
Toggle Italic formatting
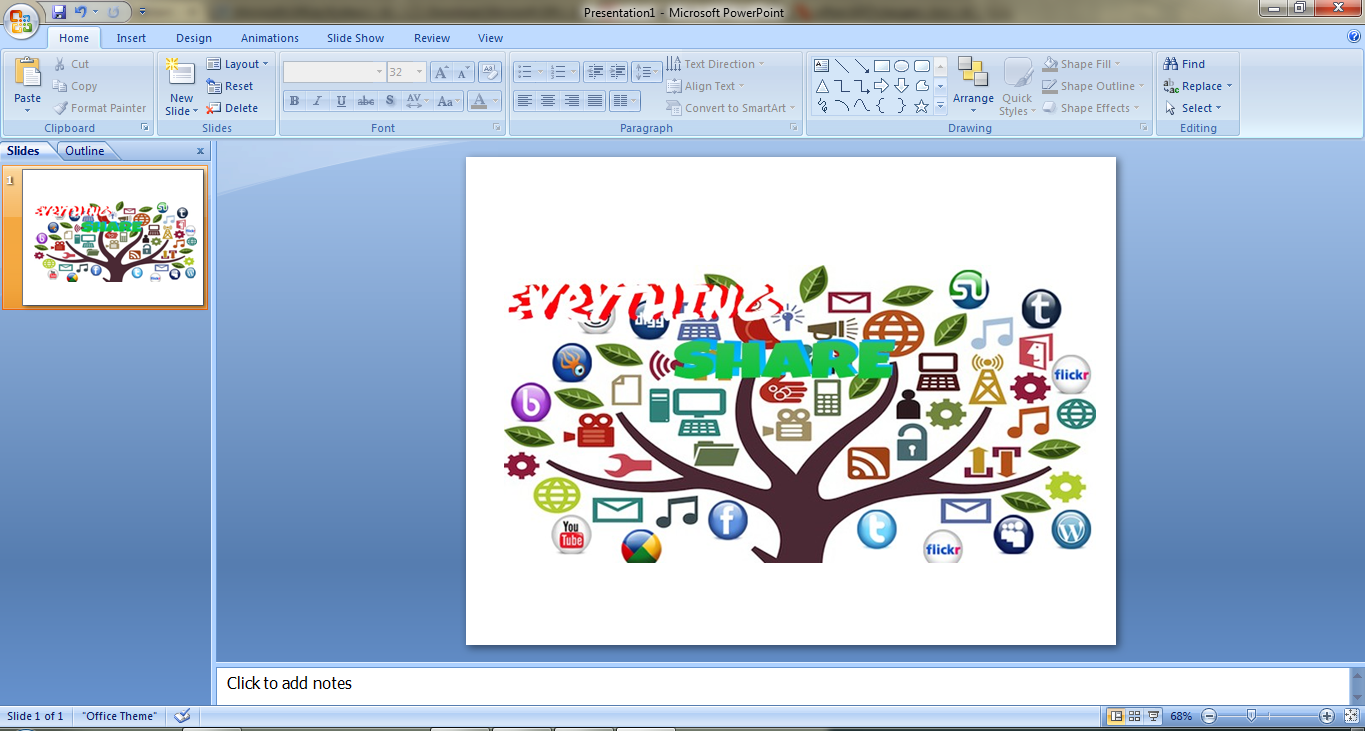point(317,101)
